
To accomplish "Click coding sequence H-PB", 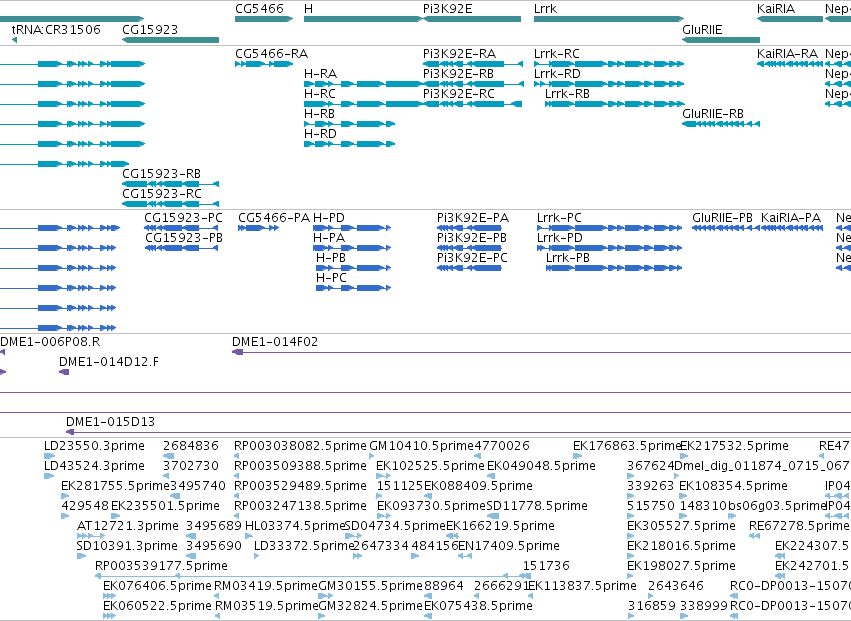I will coord(353,268).
